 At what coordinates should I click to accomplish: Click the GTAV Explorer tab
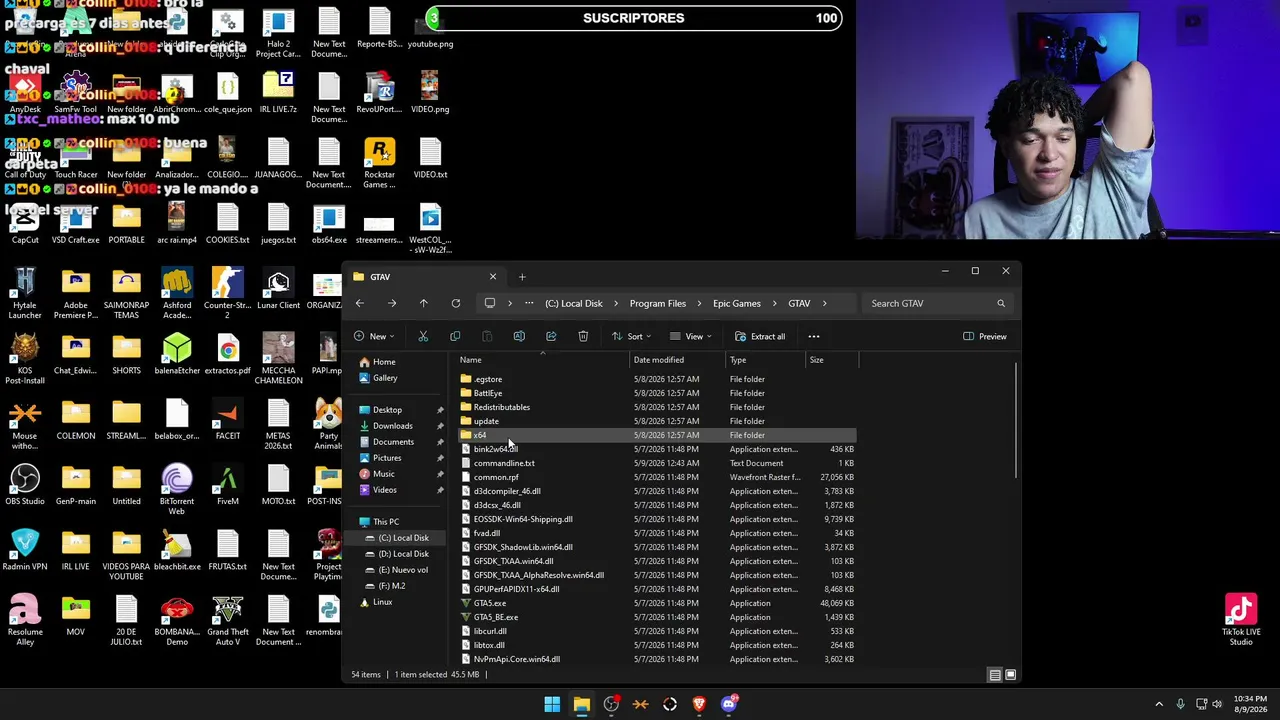click(x=424, y=277)
